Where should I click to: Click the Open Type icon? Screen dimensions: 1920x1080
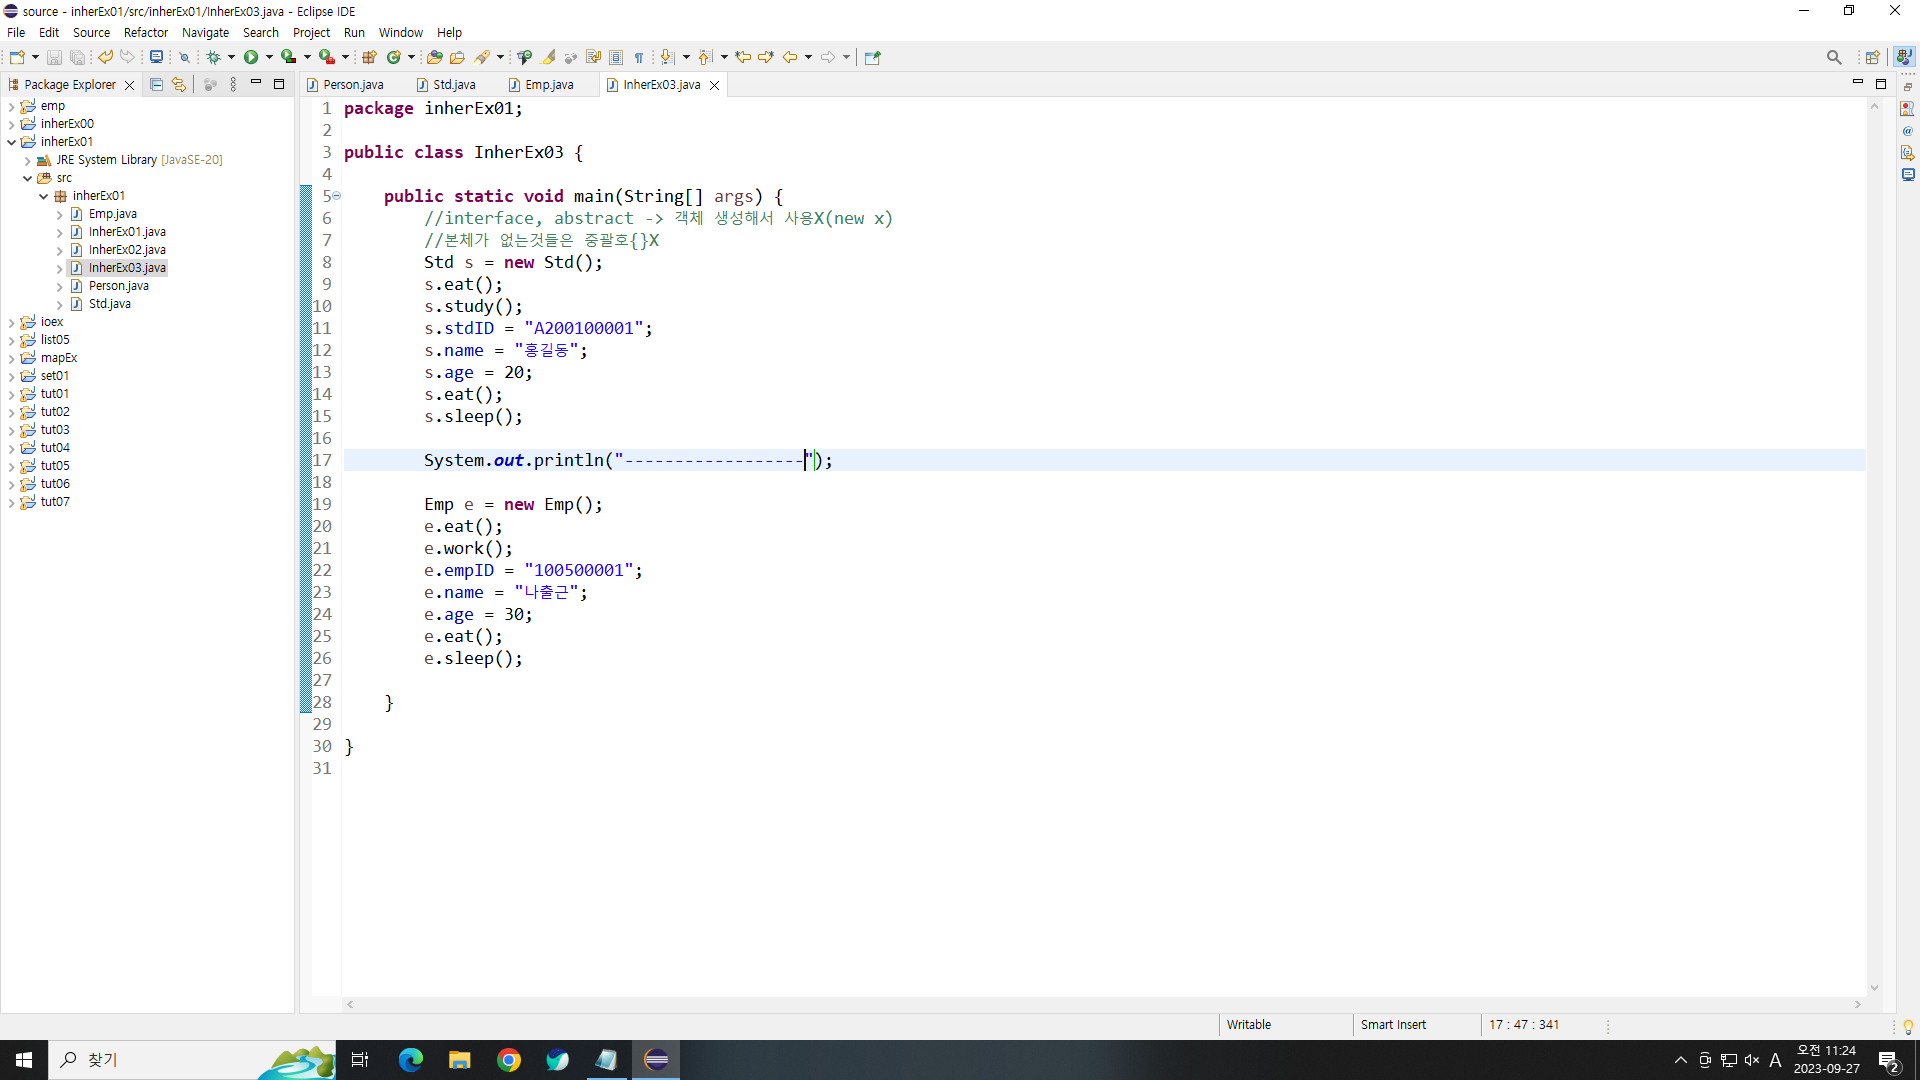tap(434, 57)
